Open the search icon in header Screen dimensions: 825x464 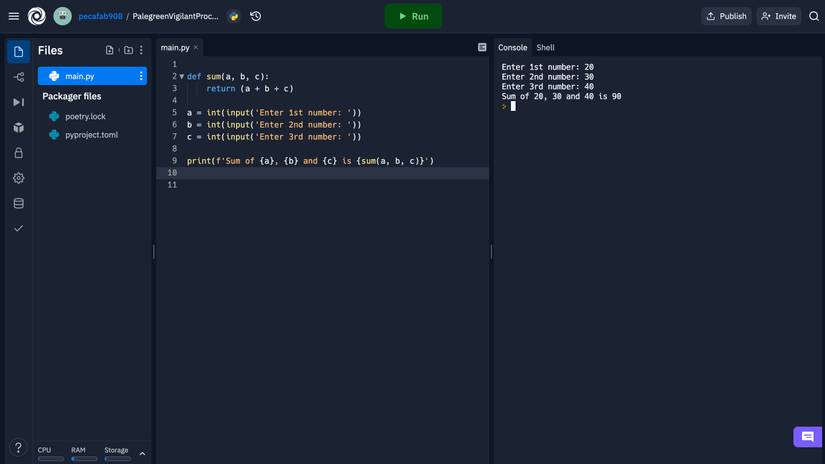[x=813, y=16]
